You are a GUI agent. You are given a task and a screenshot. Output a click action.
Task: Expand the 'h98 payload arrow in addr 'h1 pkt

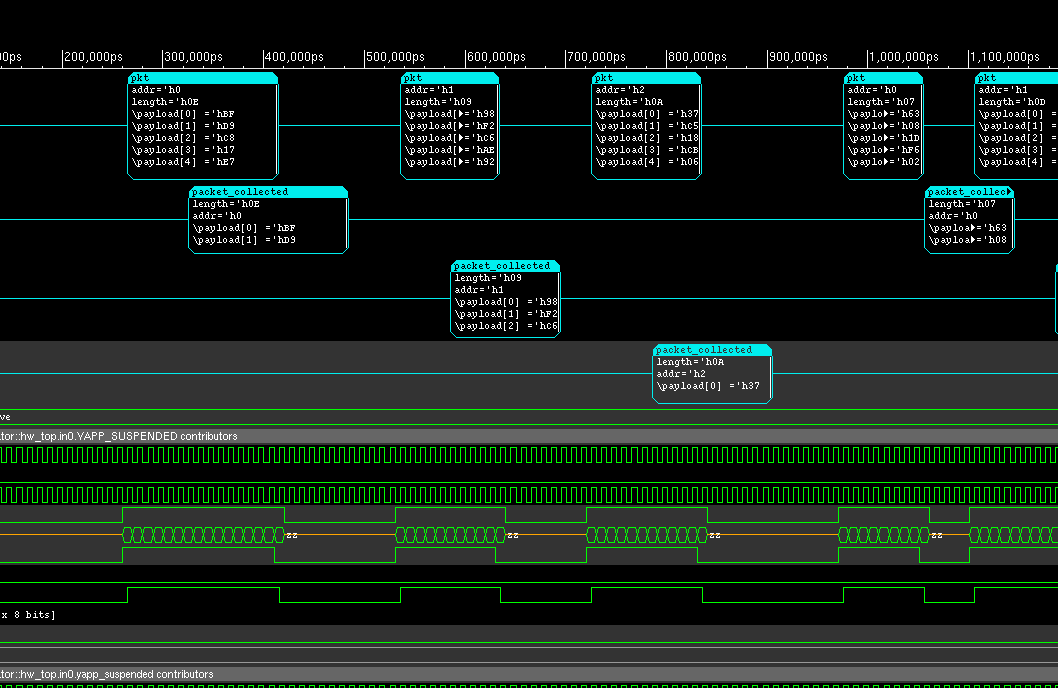[x=462, y=114]
